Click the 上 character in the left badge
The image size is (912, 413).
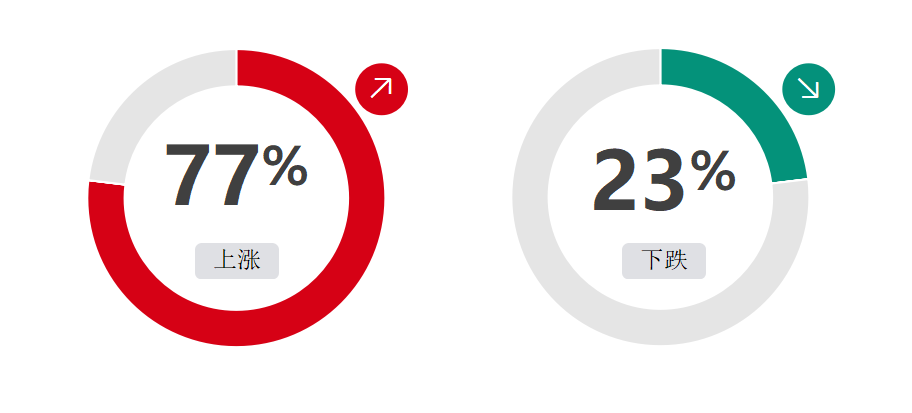pyautogui.click(x=225, y=260)
